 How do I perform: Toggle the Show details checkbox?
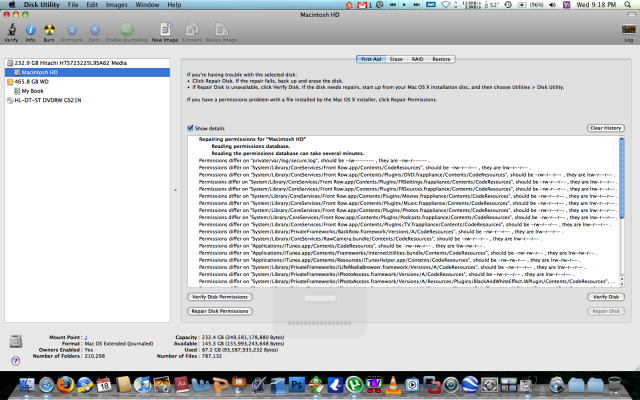point(190,128)
